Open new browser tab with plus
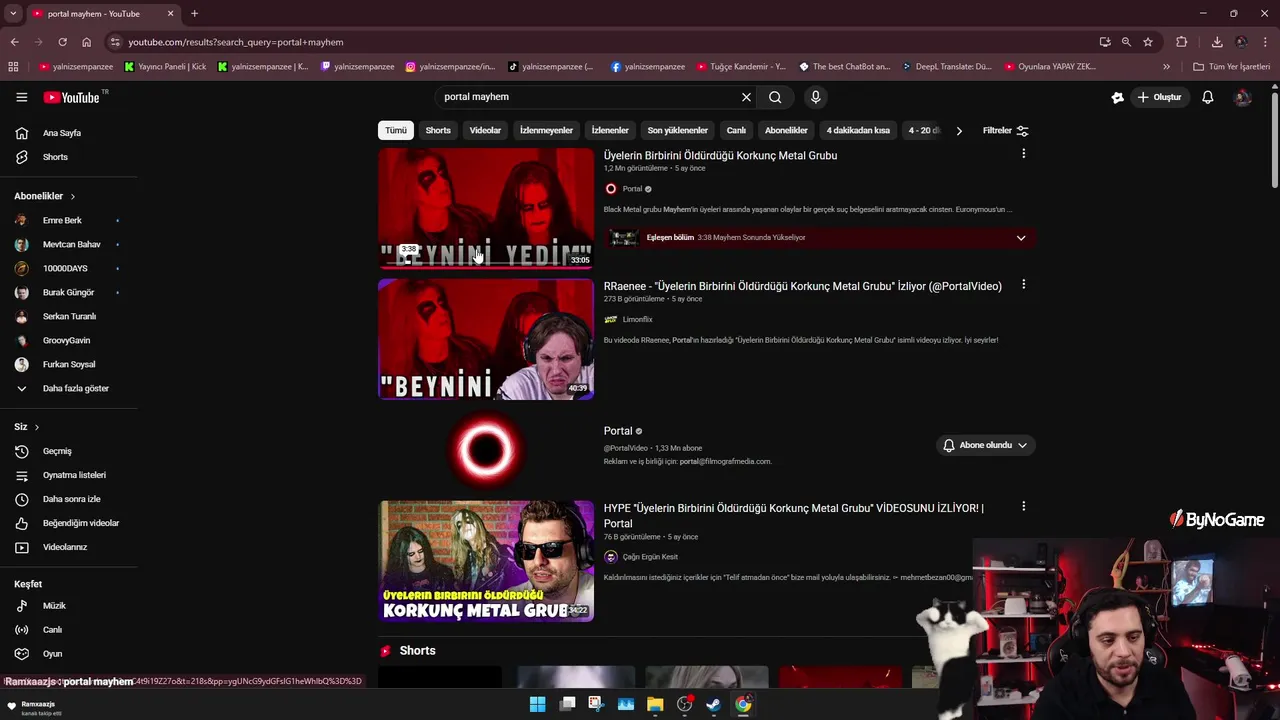 coord(194,14)
